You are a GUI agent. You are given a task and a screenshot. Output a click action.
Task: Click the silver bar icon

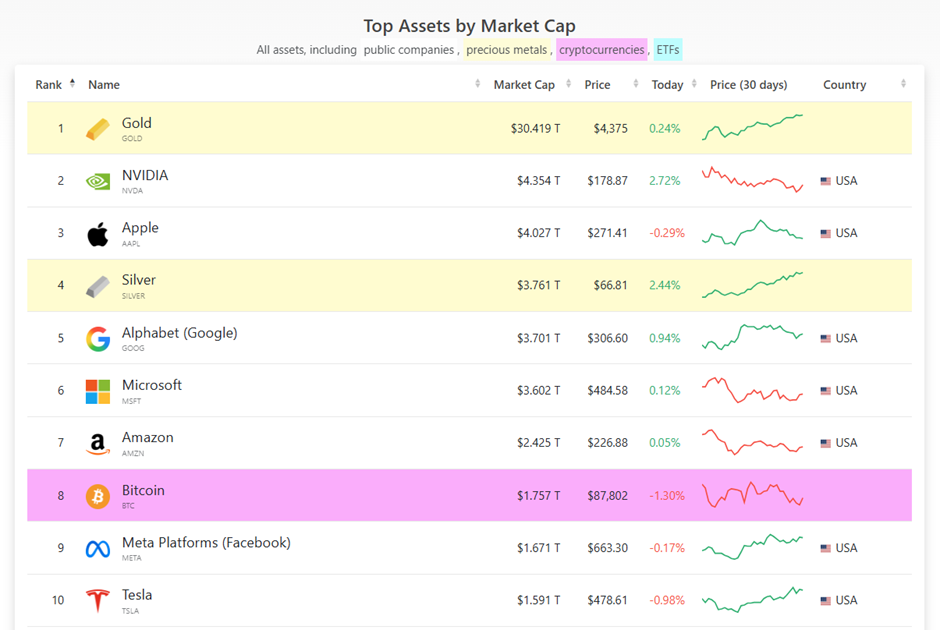pyautogui.click(x=96, y=285)
